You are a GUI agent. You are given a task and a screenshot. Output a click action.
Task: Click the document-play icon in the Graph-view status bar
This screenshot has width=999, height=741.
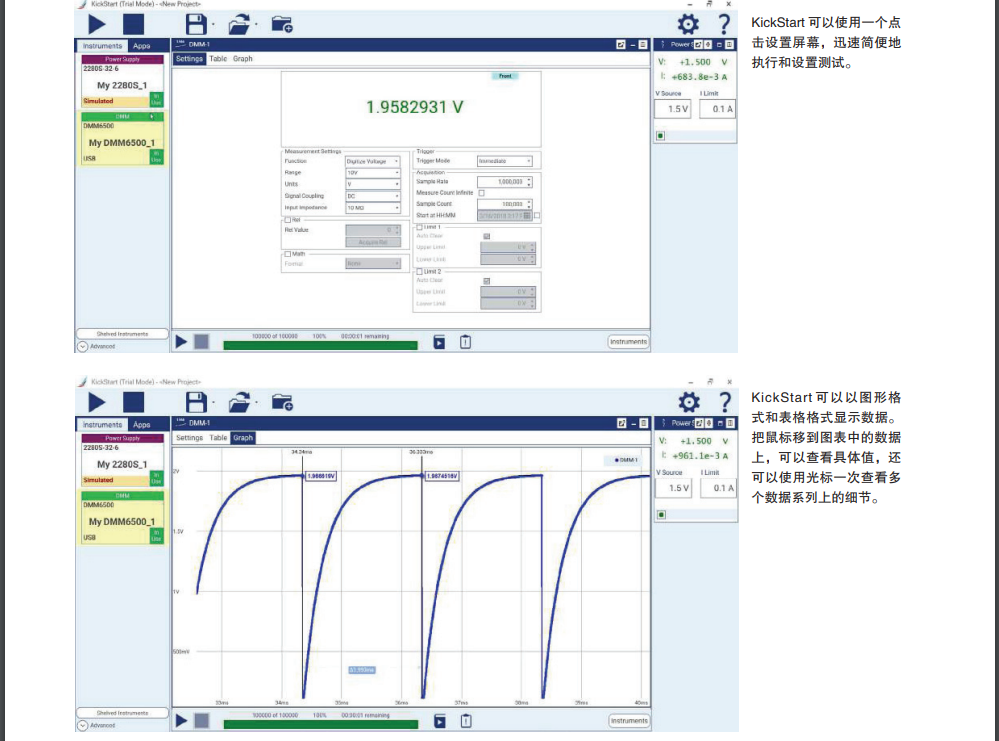click(440, 721)
